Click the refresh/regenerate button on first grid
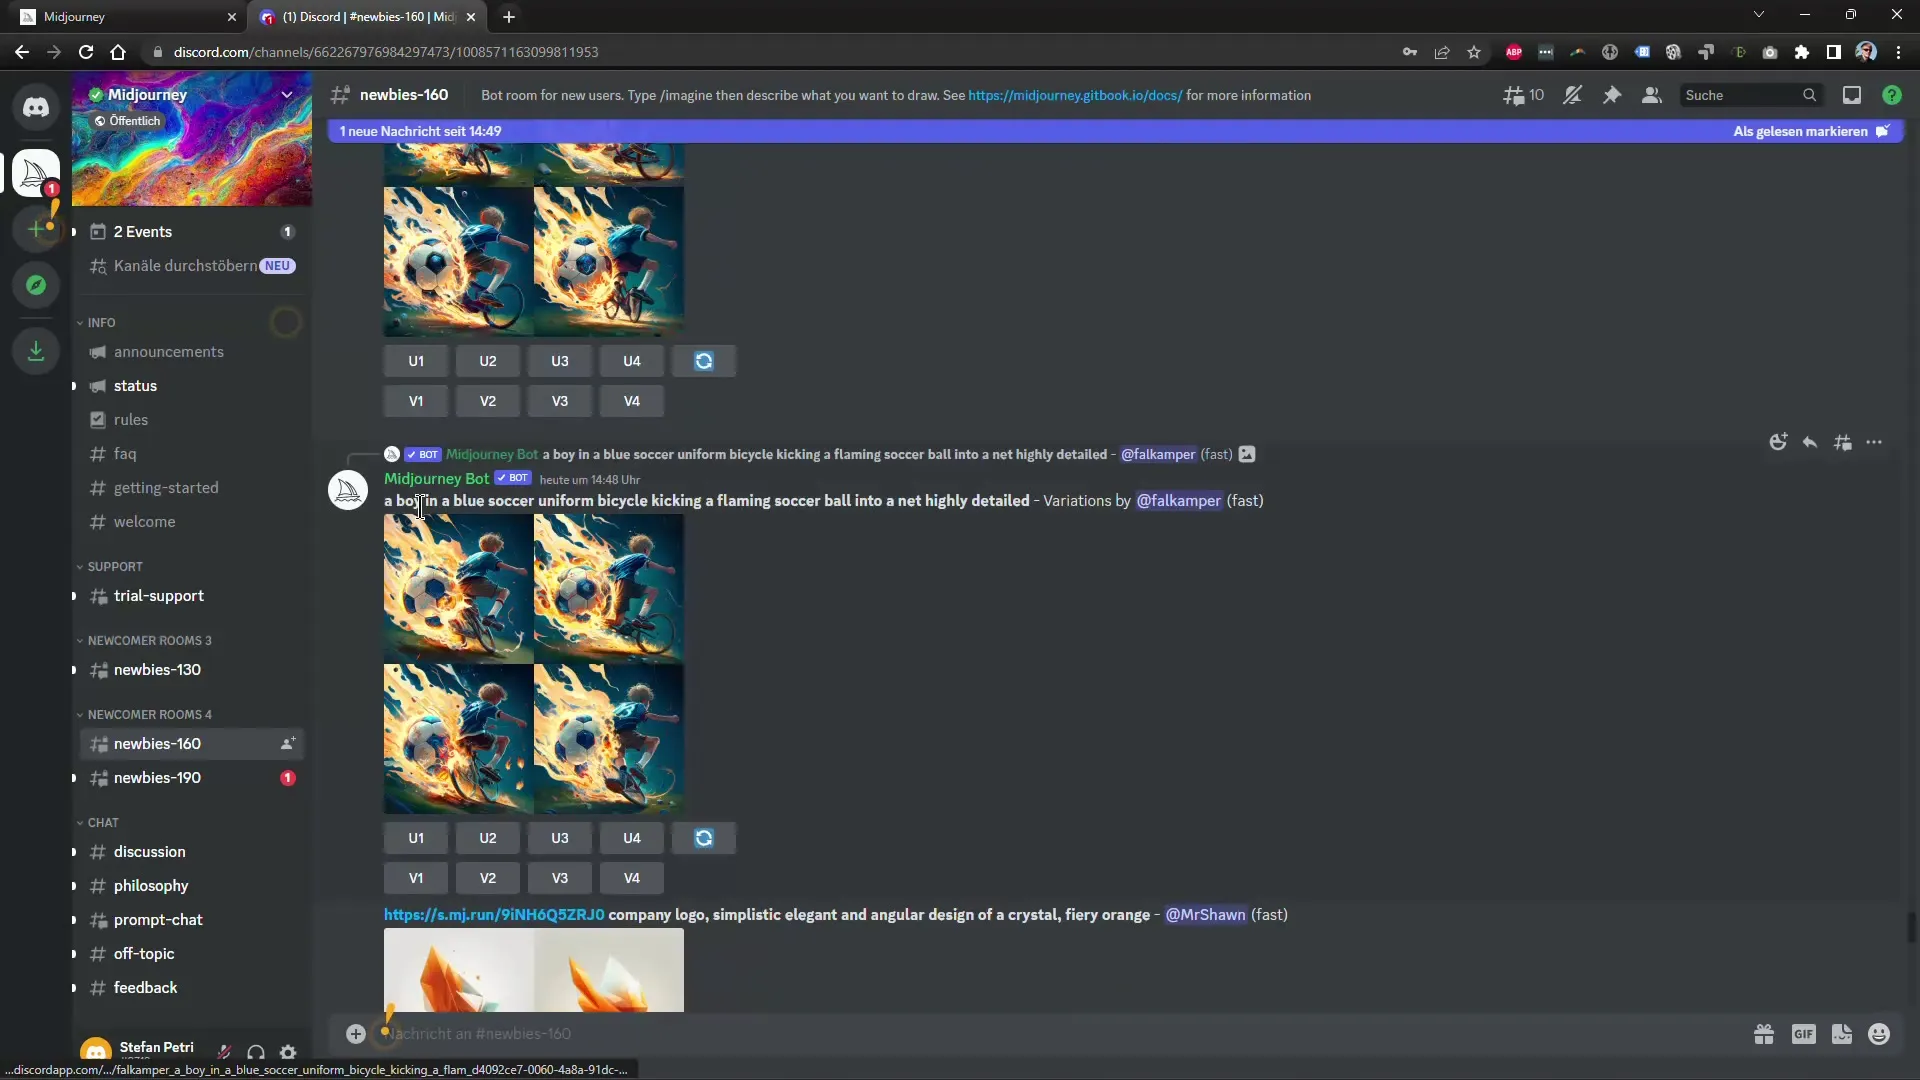Viewport: 1920px width, 1080px height. point(703,360)
